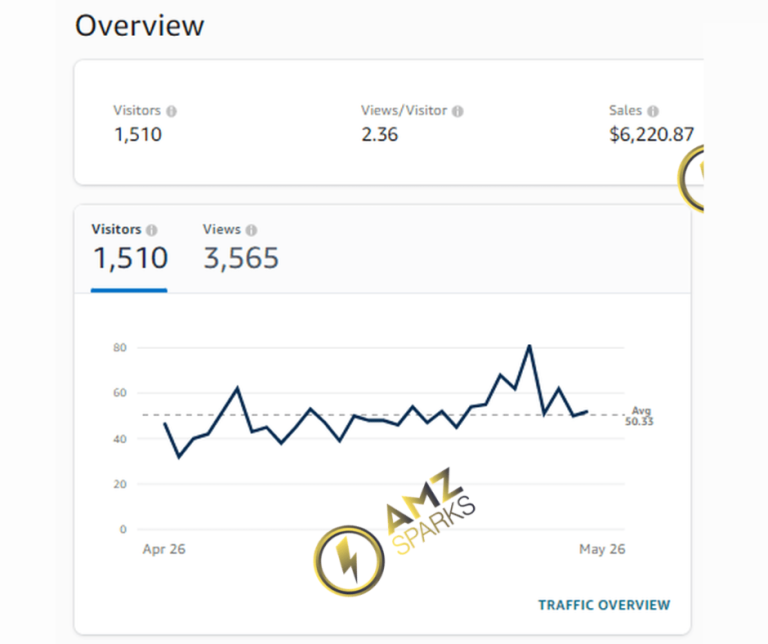
Task: Click info icon next to Sales label
Action: coord(653,112)
